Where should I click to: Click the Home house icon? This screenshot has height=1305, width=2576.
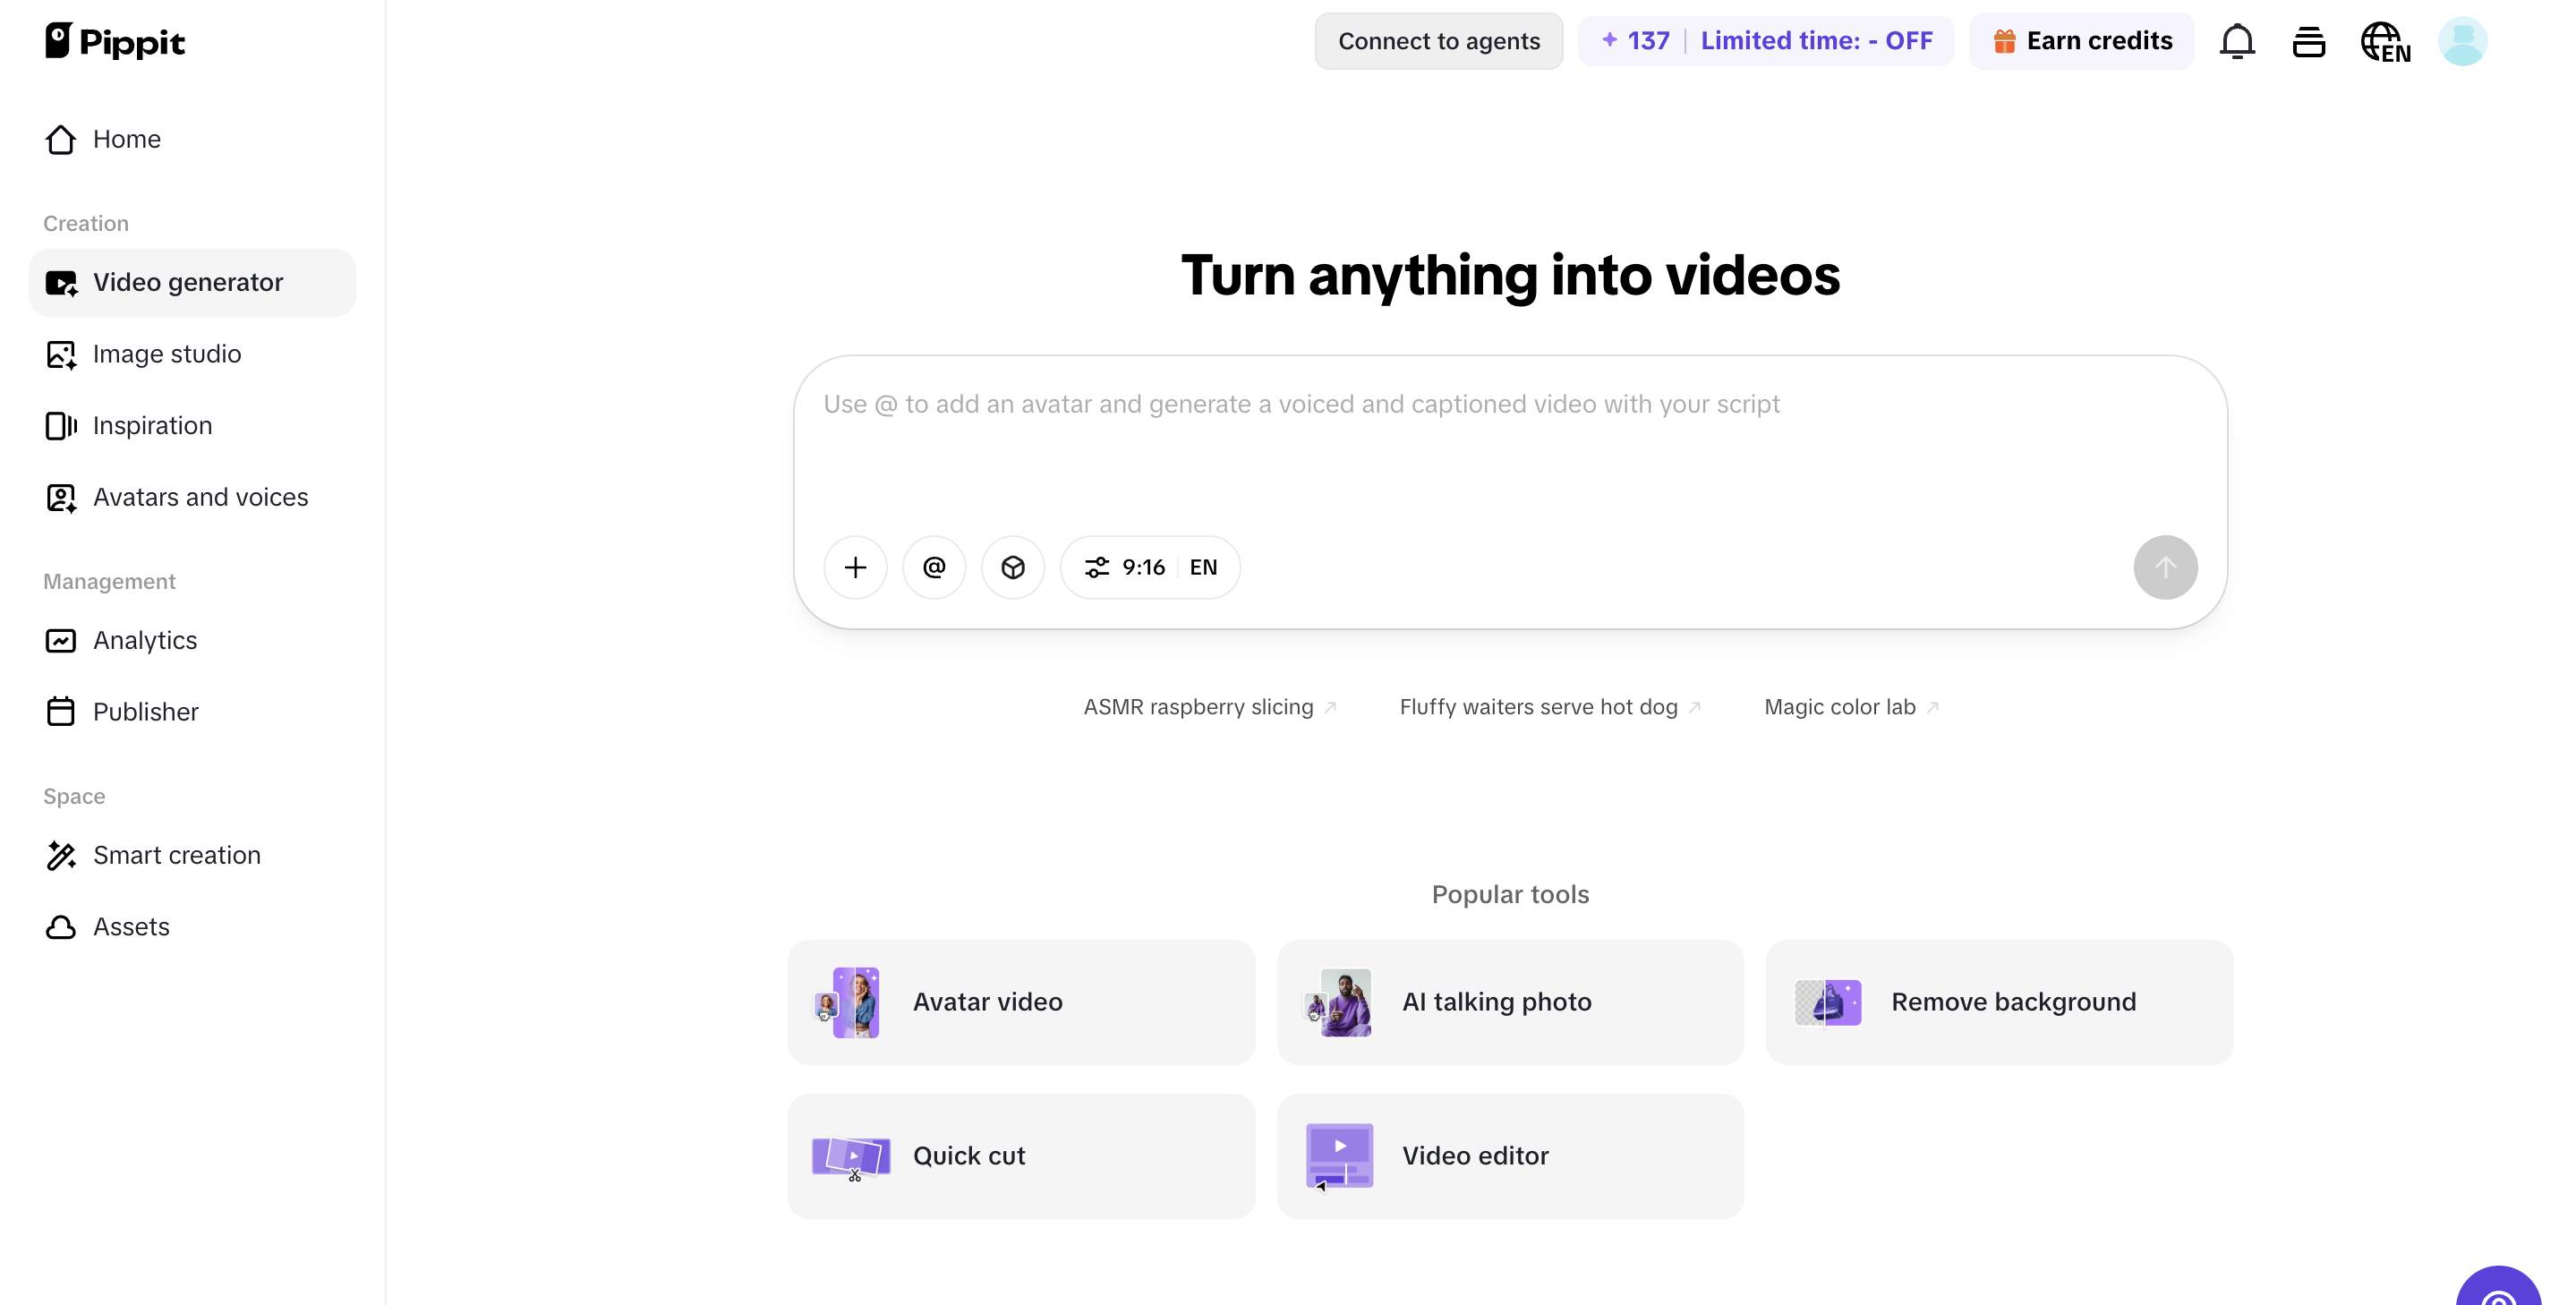click(x=61, y=139)
